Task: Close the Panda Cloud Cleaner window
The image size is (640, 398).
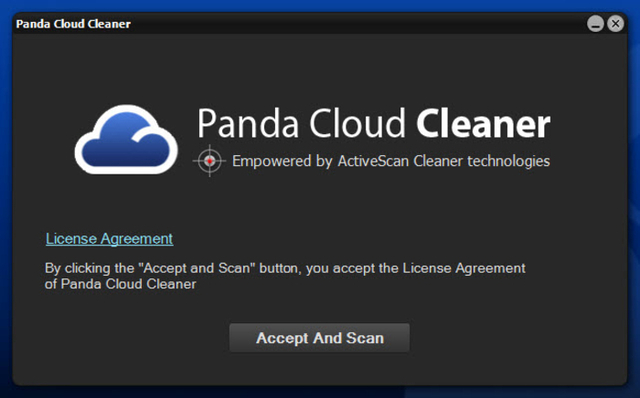Action: click(x=616, y=24)
